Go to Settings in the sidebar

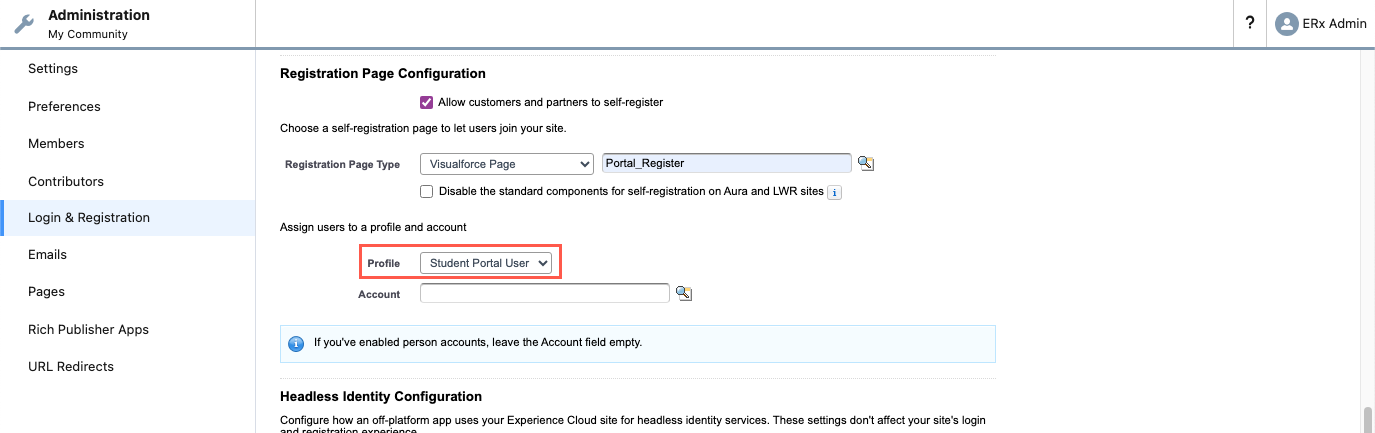[x=53, y=69]
